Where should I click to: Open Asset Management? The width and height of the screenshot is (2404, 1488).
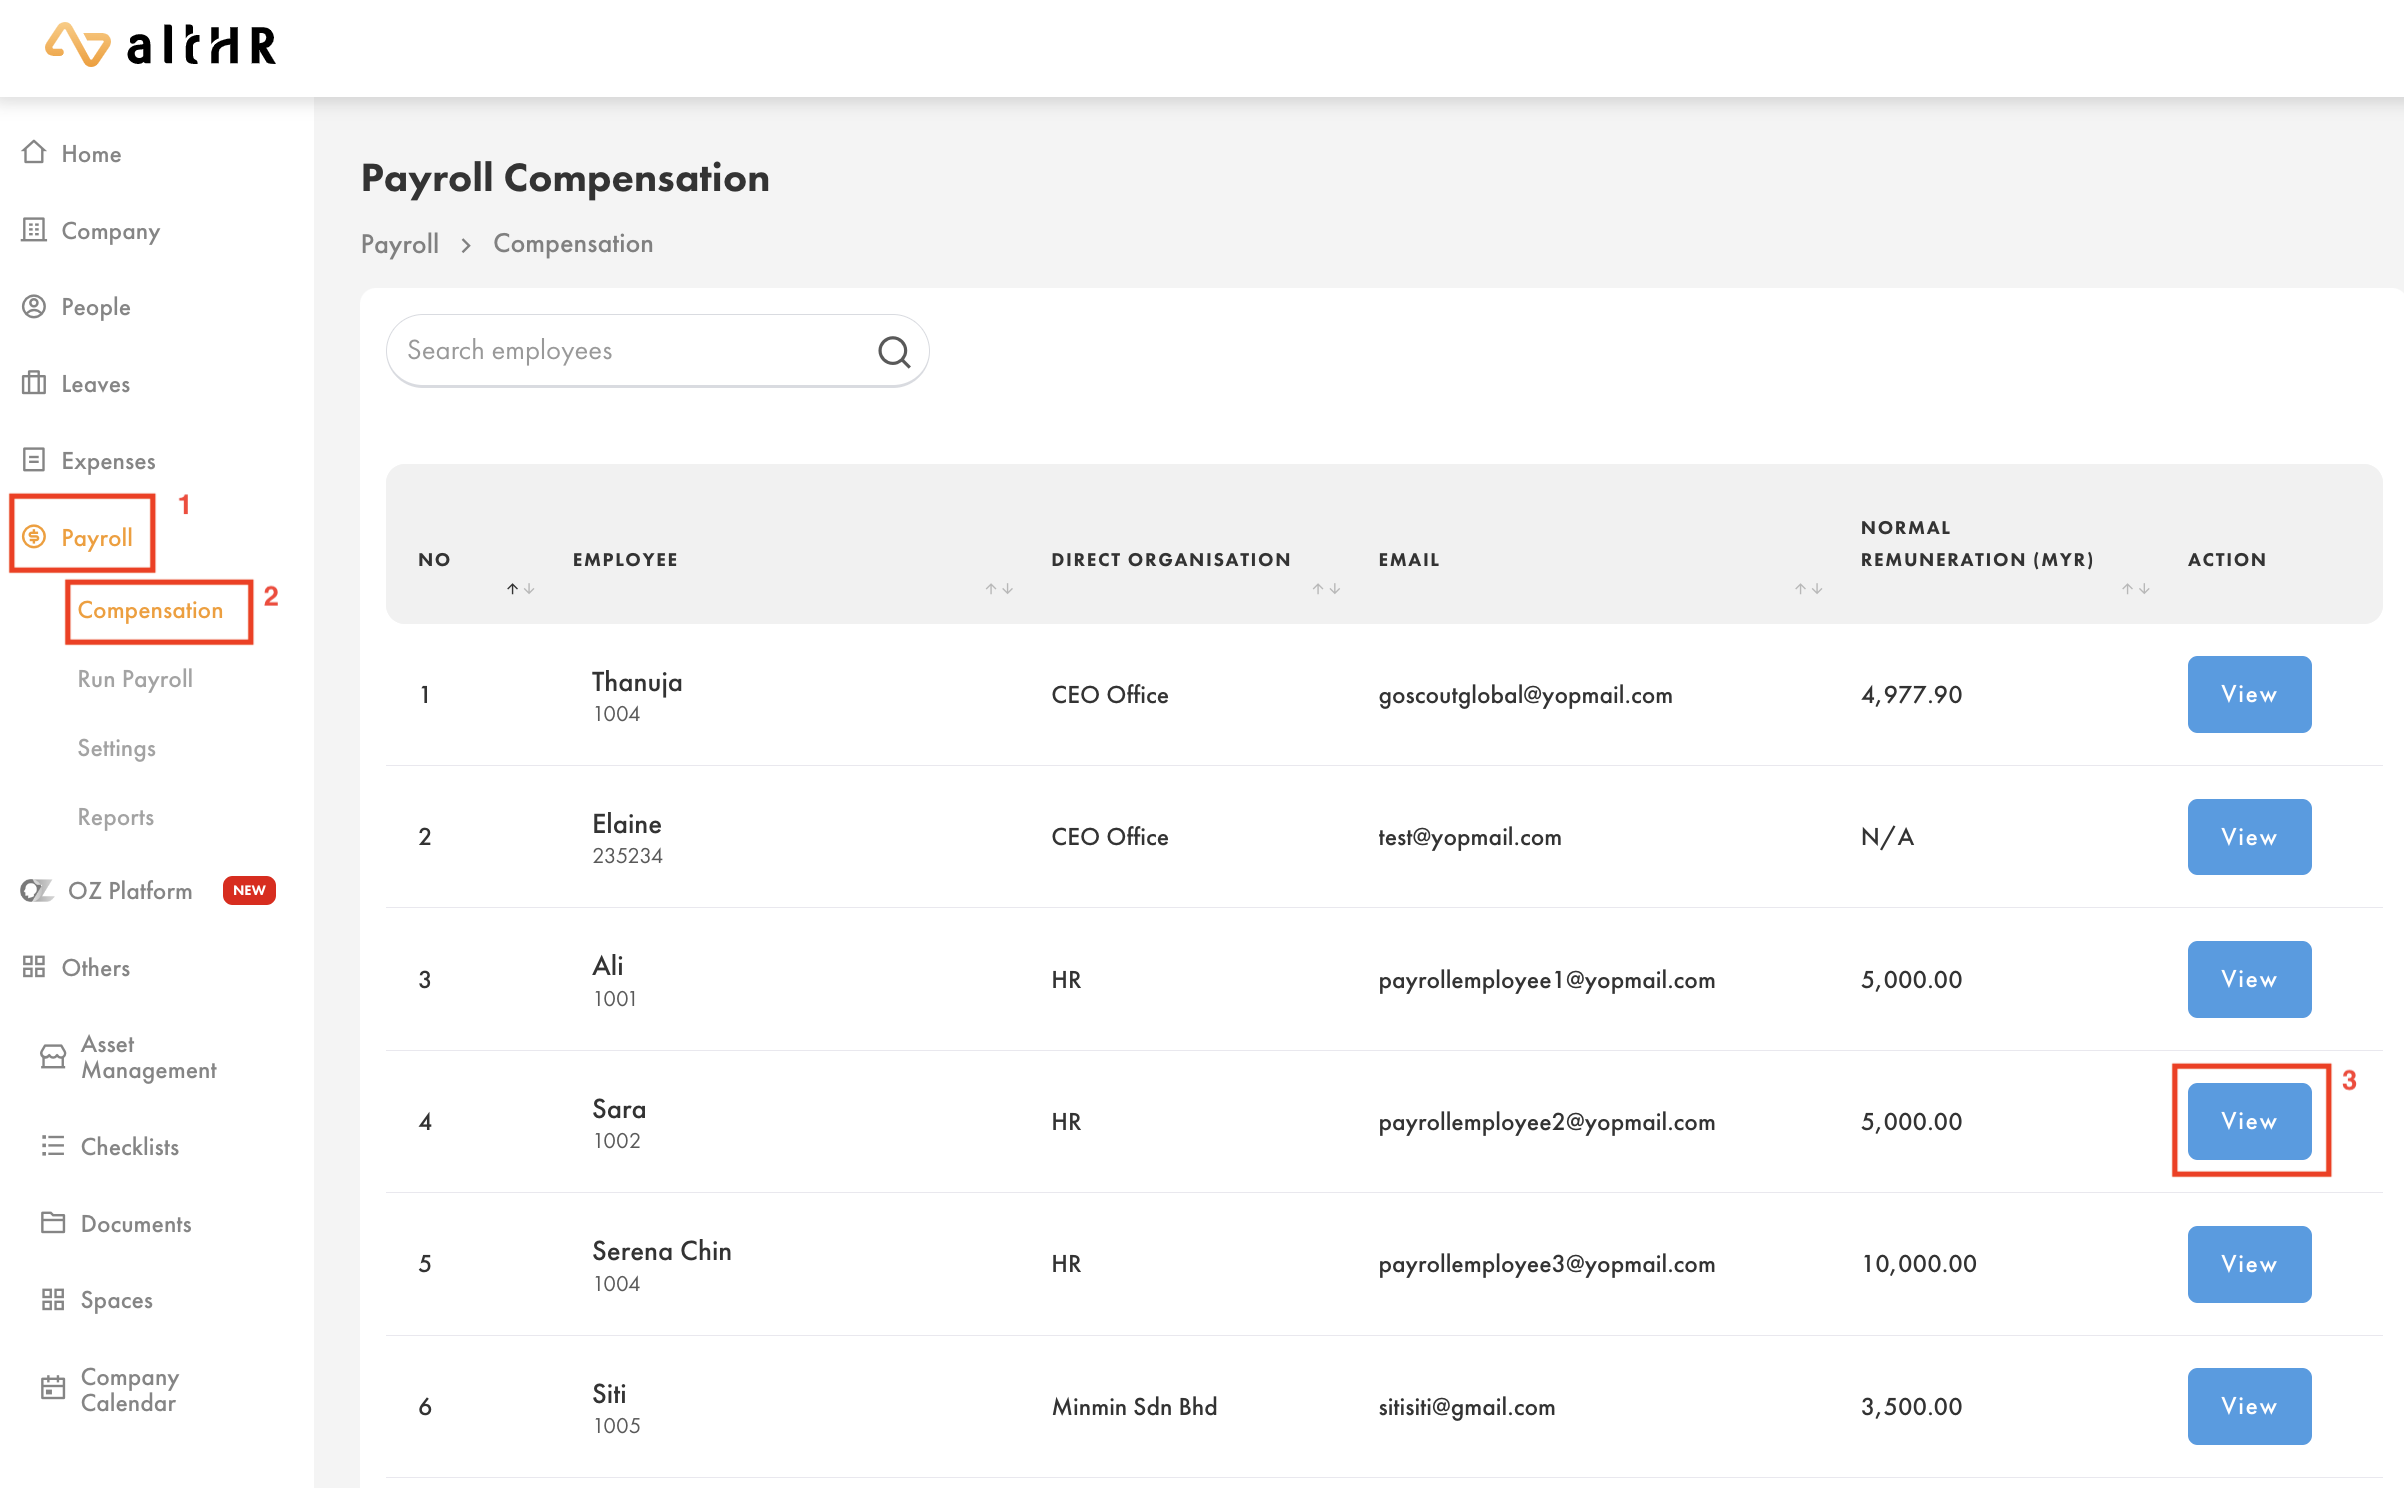tap(147, 1057)
